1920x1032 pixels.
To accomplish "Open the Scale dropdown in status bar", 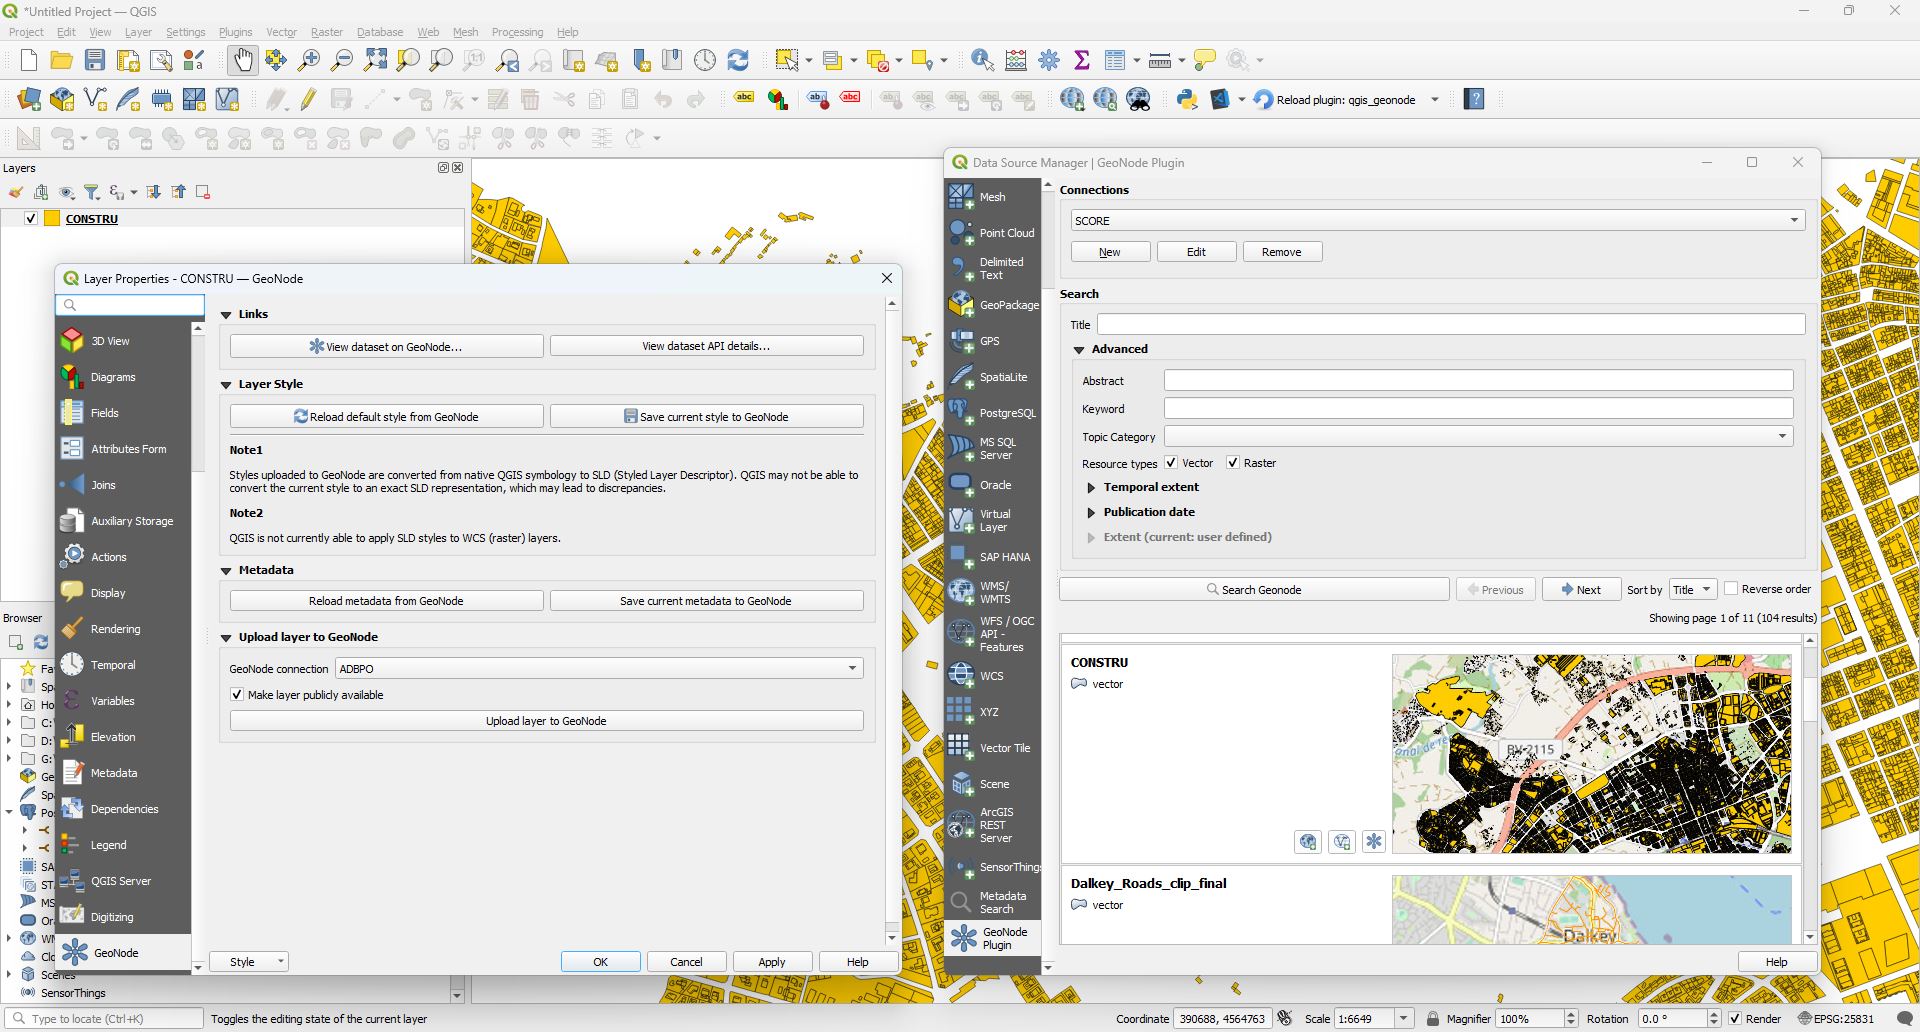I will [1403, 1019].
